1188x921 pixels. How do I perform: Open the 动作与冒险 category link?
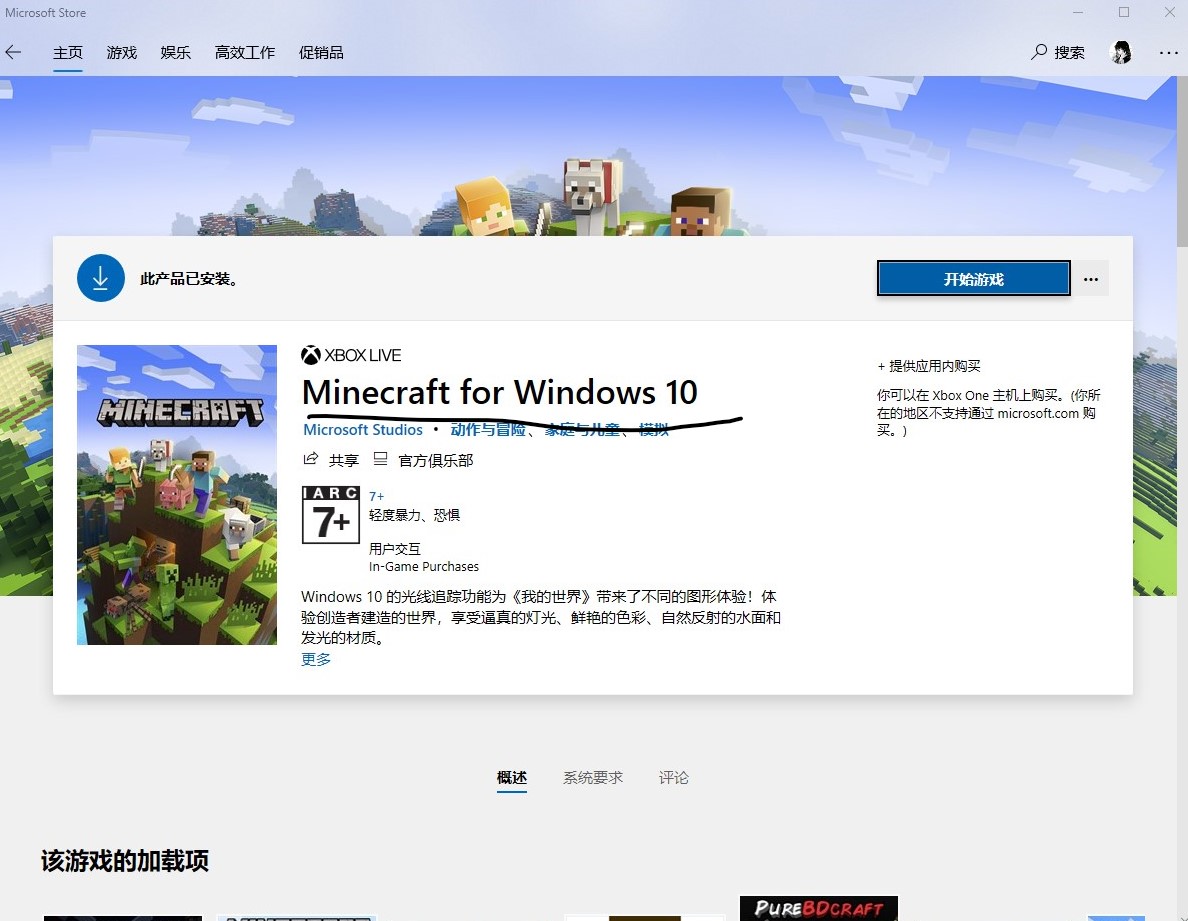488,429
